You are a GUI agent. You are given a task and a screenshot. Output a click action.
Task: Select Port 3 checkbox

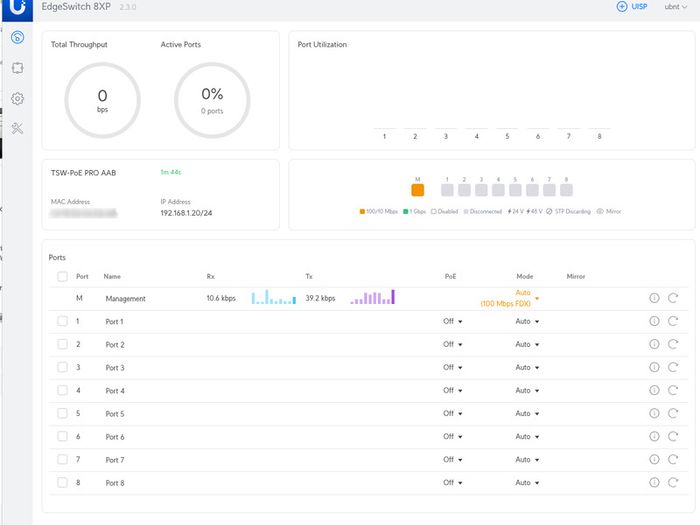[62, 367]
